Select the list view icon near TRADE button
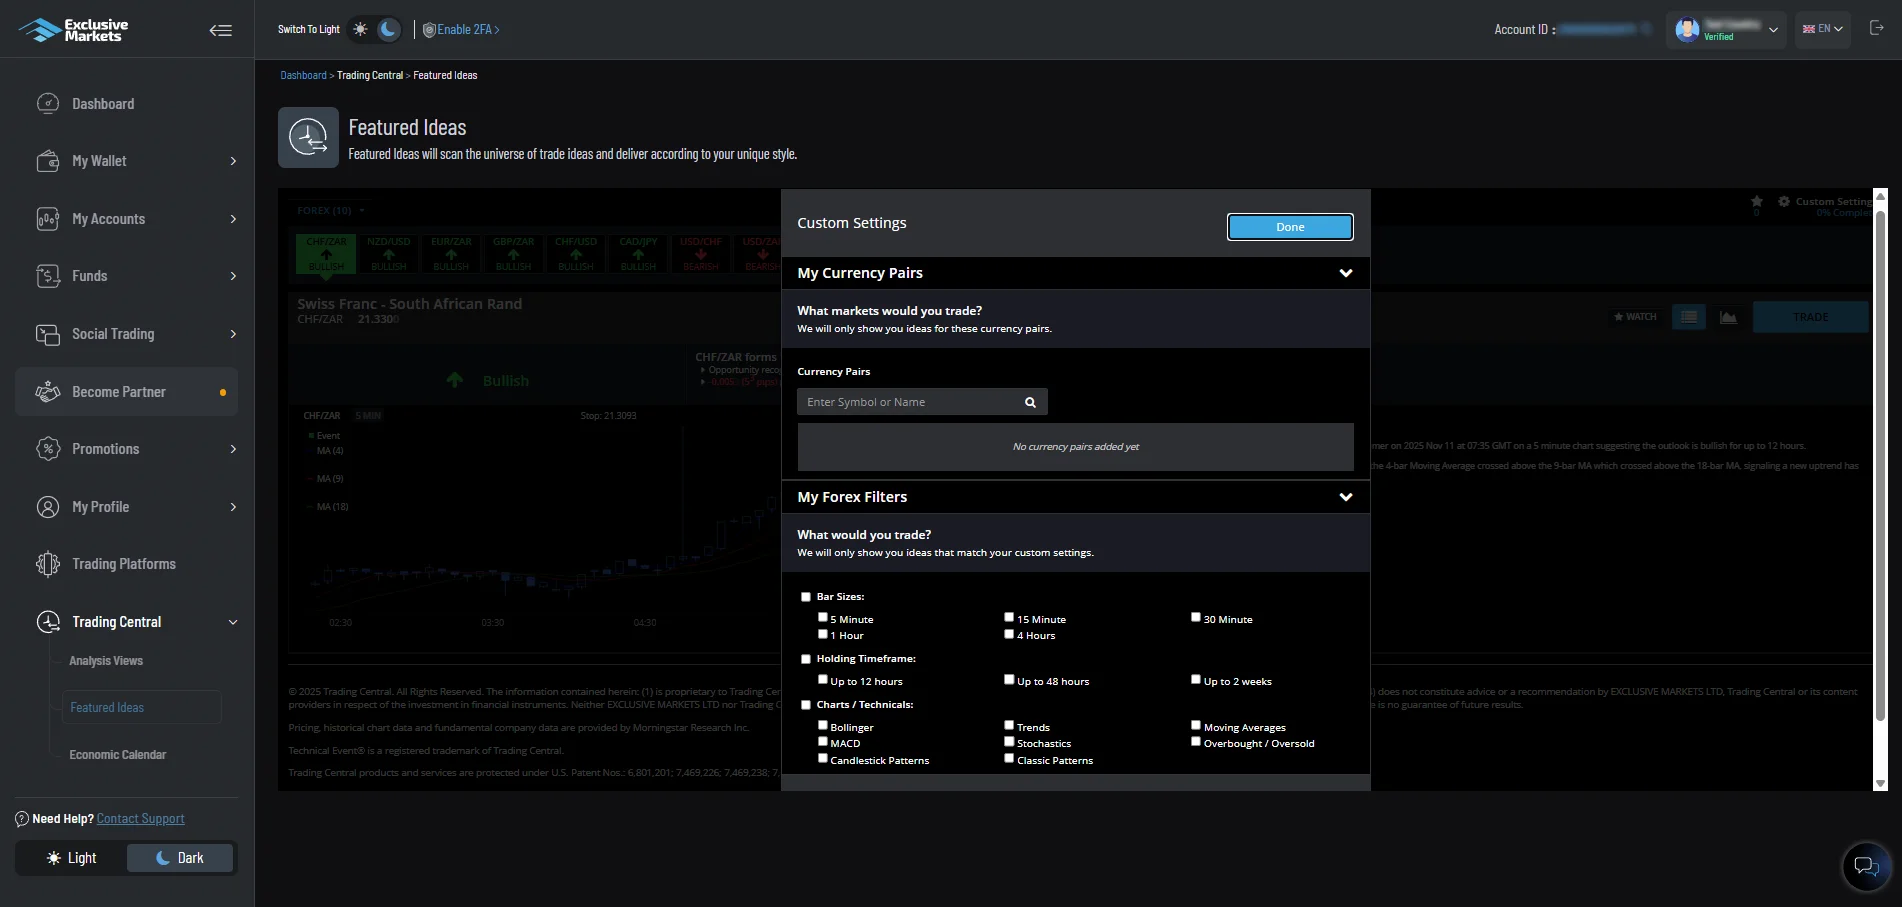This screenshot has height=907, width=1902. coord(1688,317)
